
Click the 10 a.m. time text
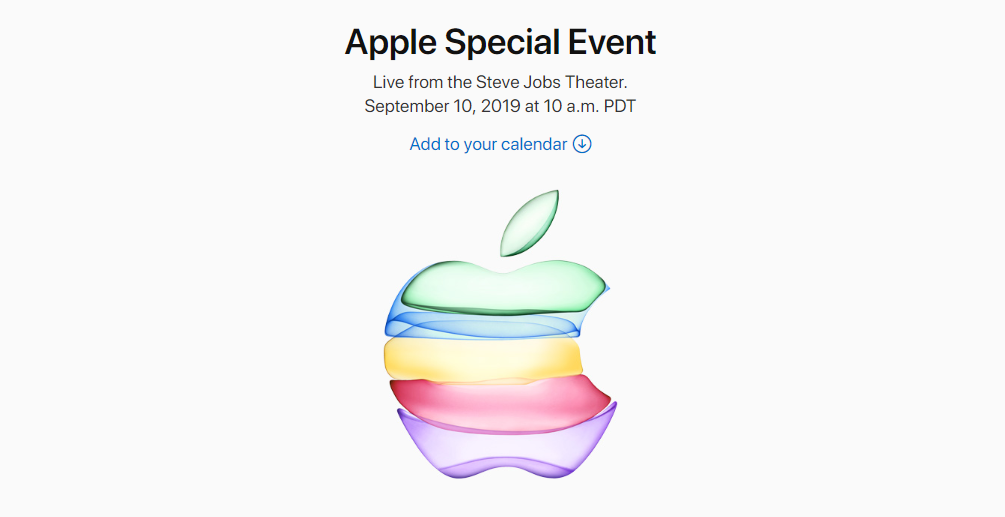572,106
